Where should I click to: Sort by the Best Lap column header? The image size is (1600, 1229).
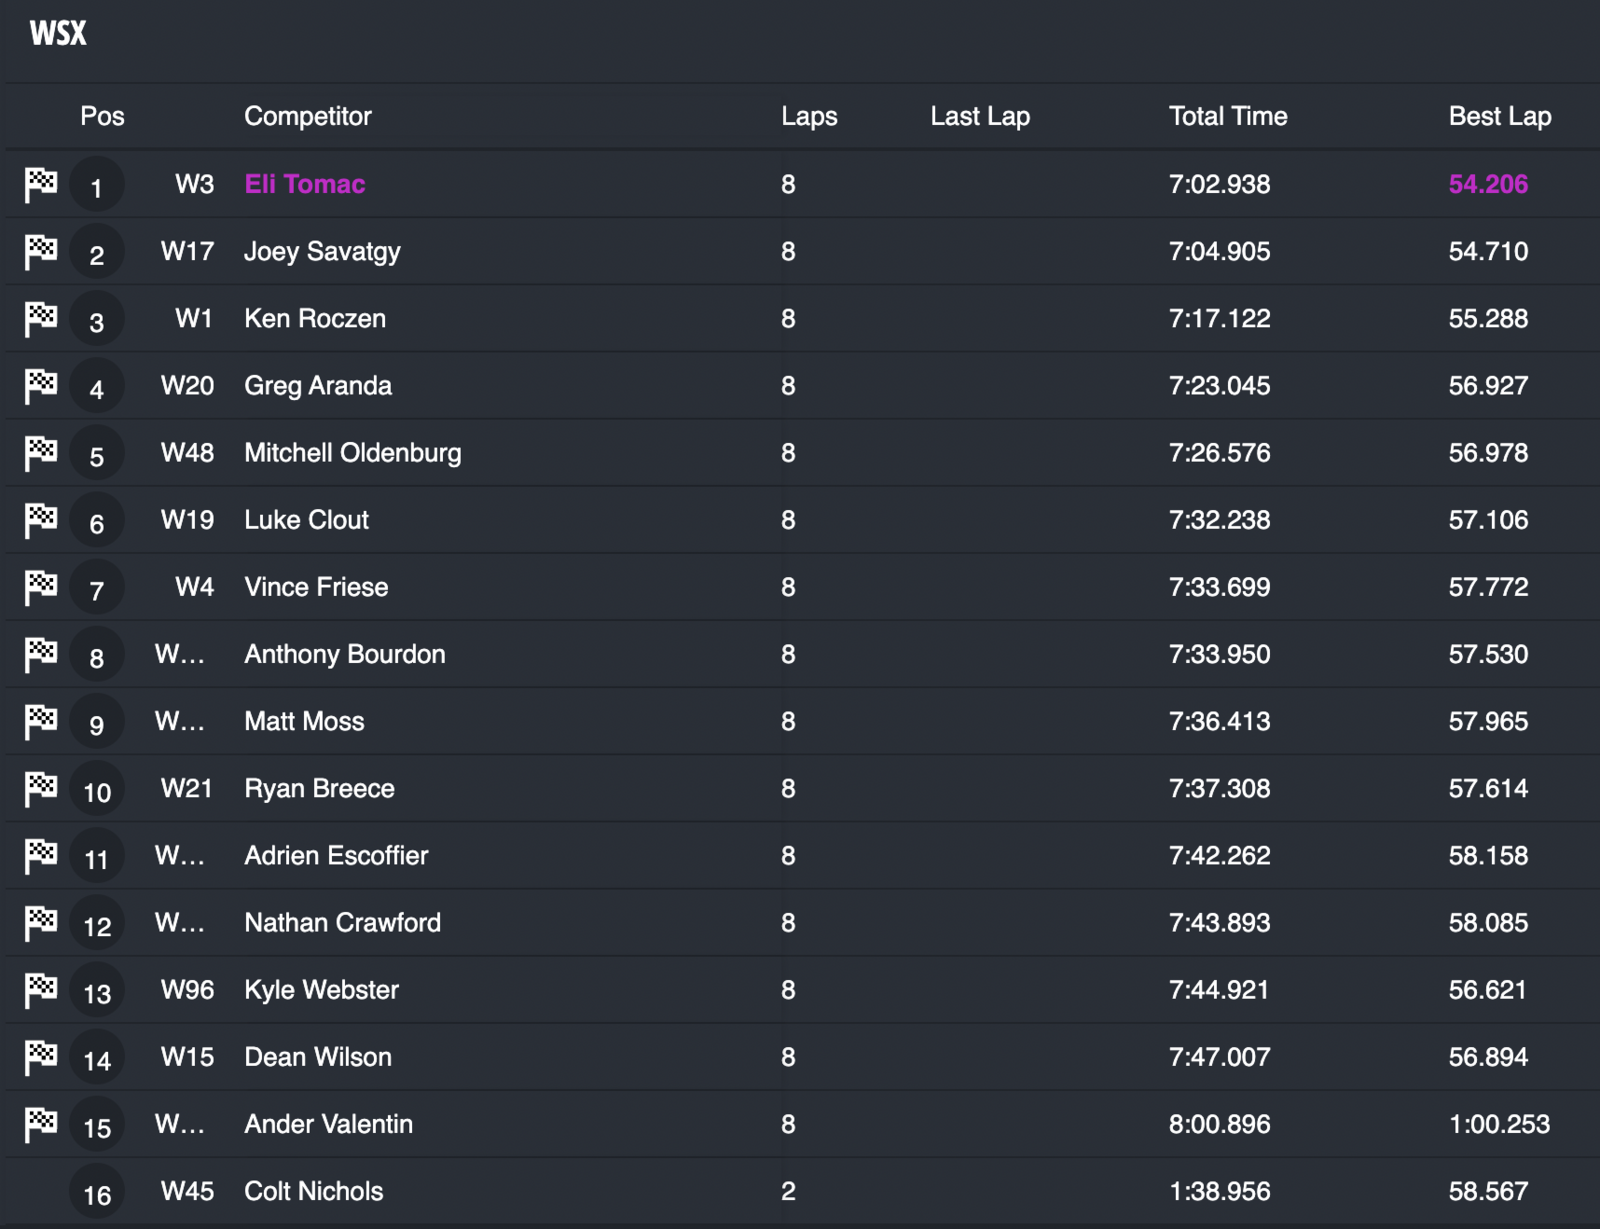tap(1500, 116)
